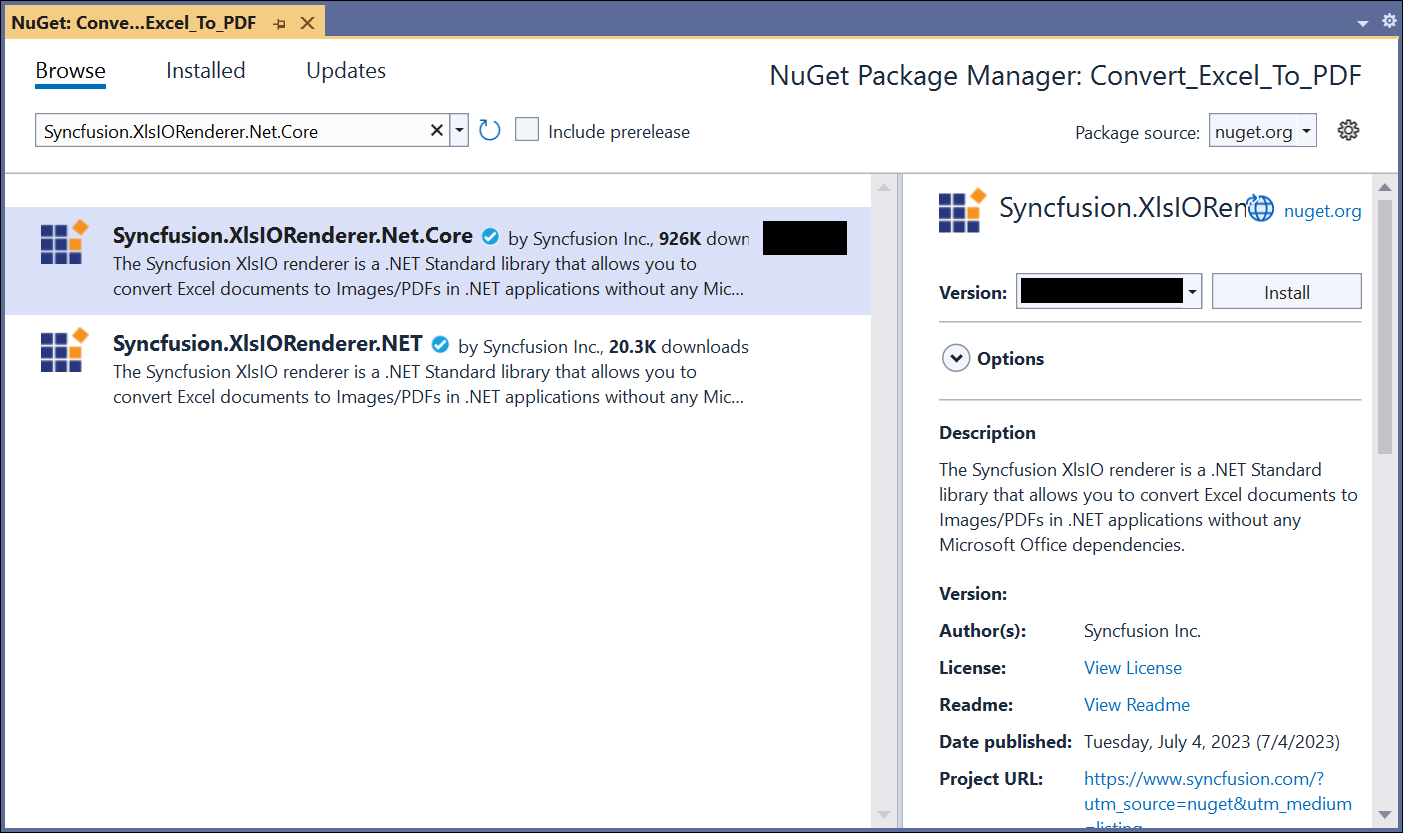The height and width of the screenshot is (833, 1403).
Task: Close the NuGet package manager tab
Action: point(306,23)
